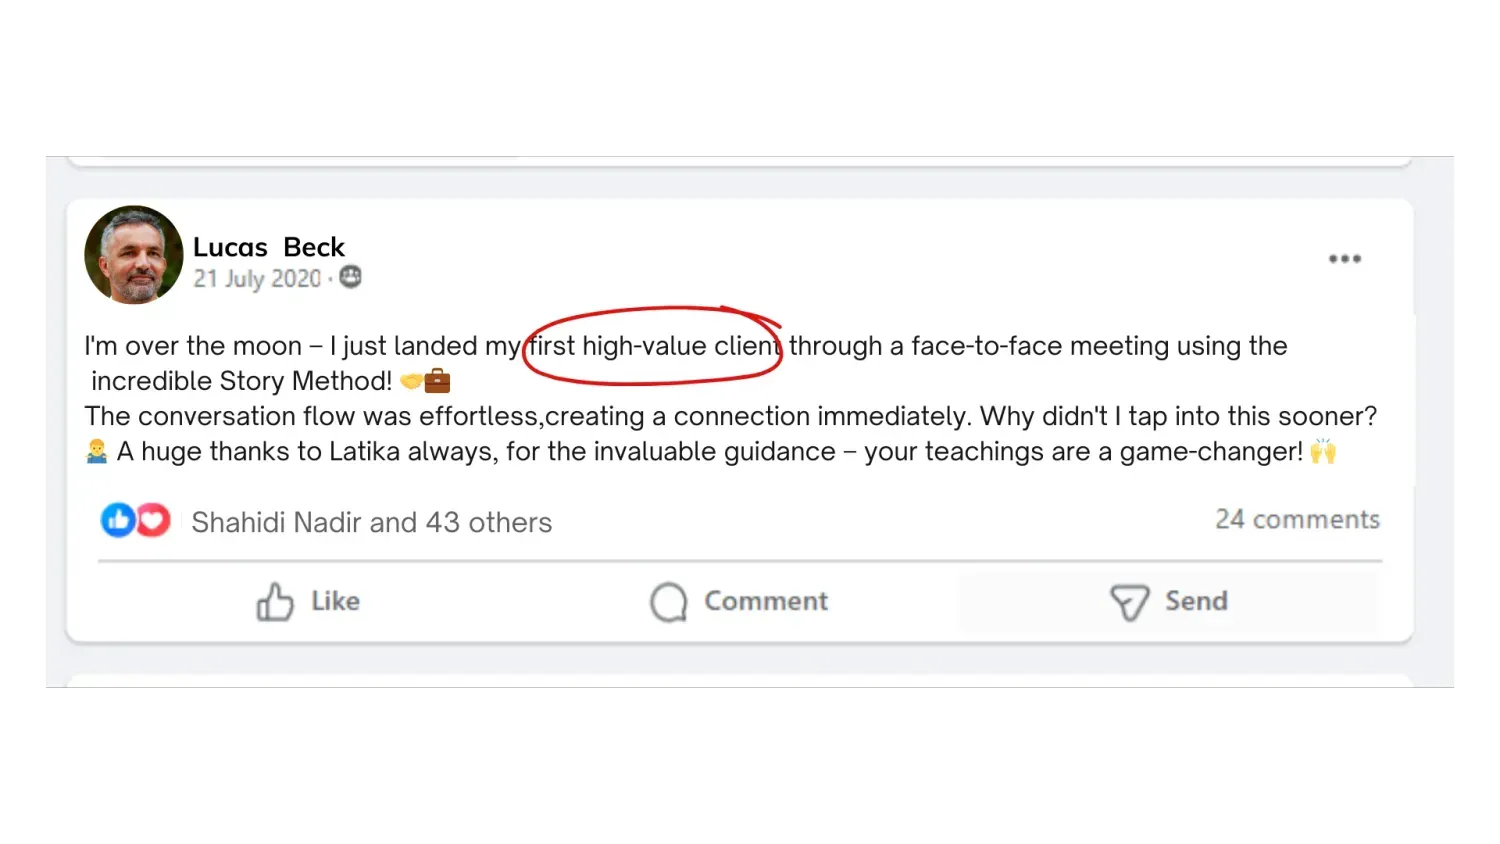Click the speech bubble comment icon
This screenshot has width=1500, height=844.
(668, 602)
